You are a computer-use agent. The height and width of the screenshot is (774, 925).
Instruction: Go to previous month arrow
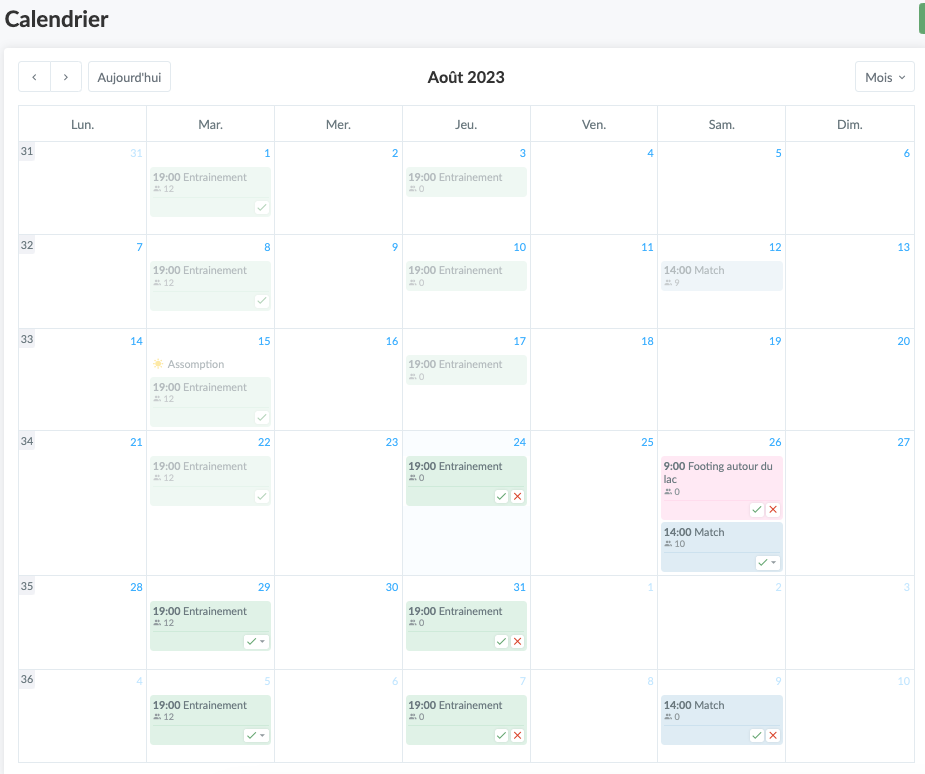click(34, 77)
